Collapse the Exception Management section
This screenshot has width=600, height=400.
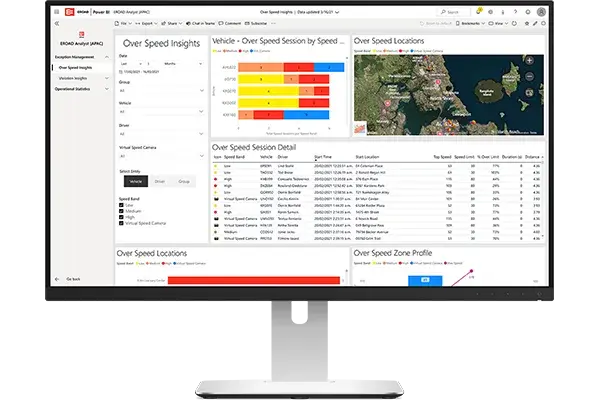coord(107,57)
